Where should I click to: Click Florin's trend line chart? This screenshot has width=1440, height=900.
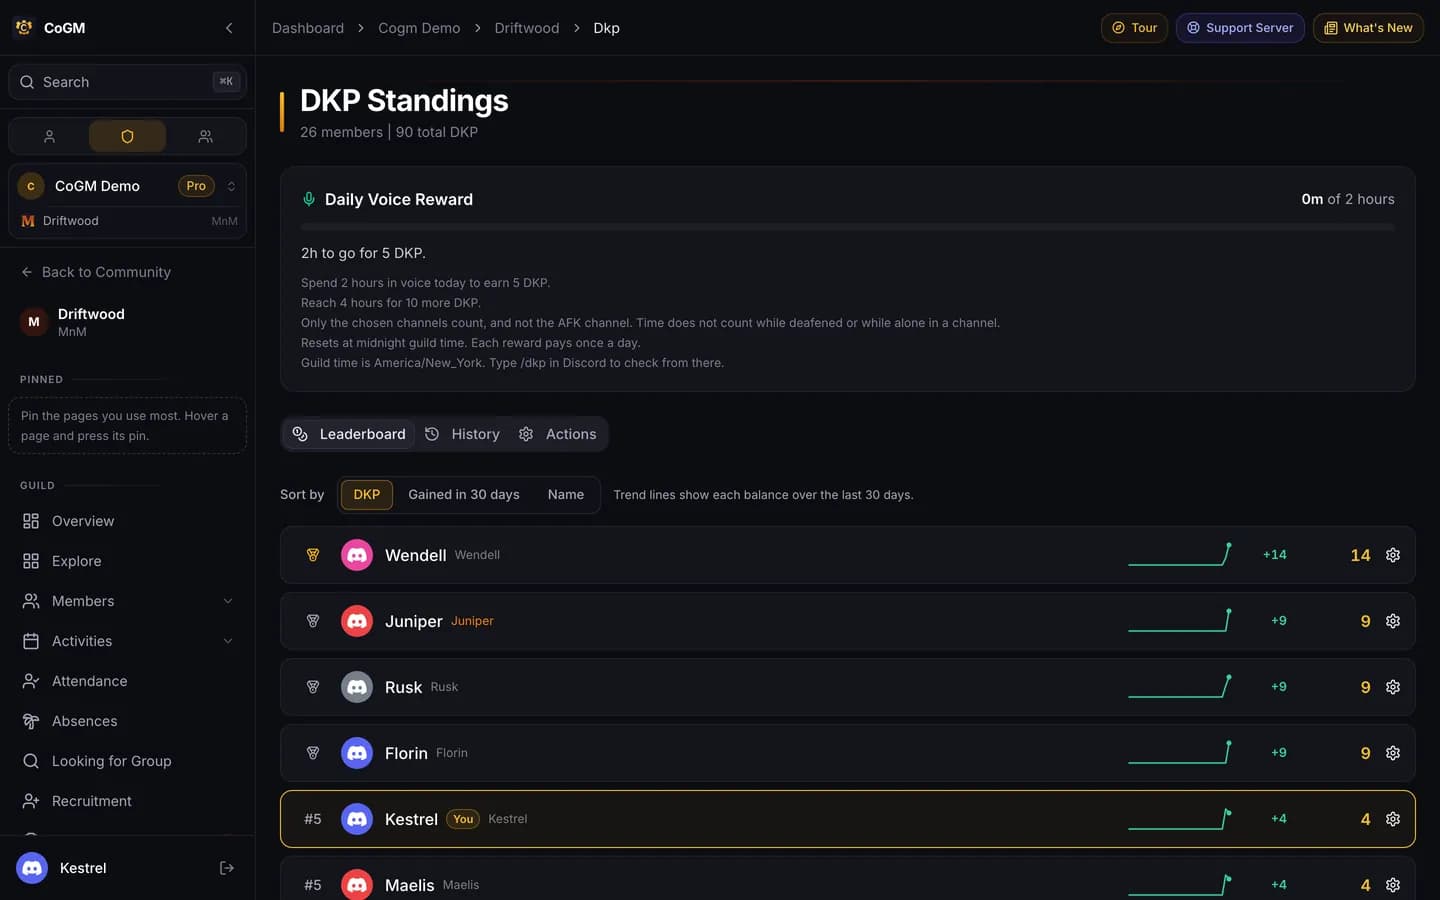point(1180,752)
